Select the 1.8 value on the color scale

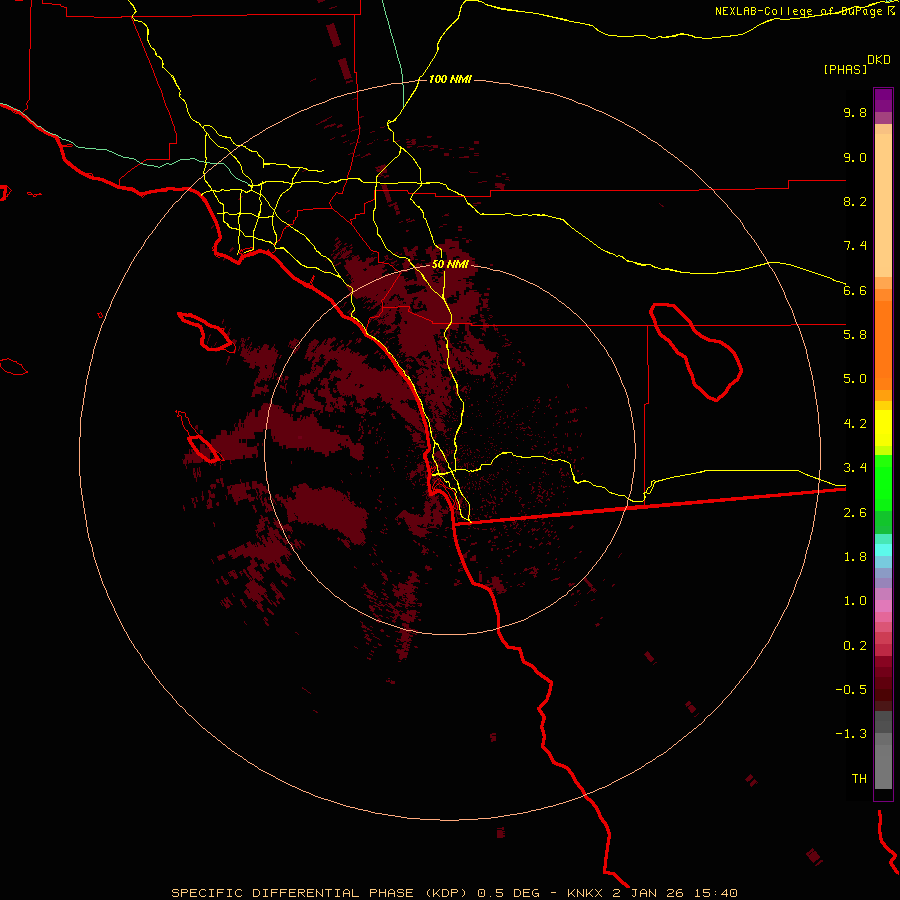point(855,557)
